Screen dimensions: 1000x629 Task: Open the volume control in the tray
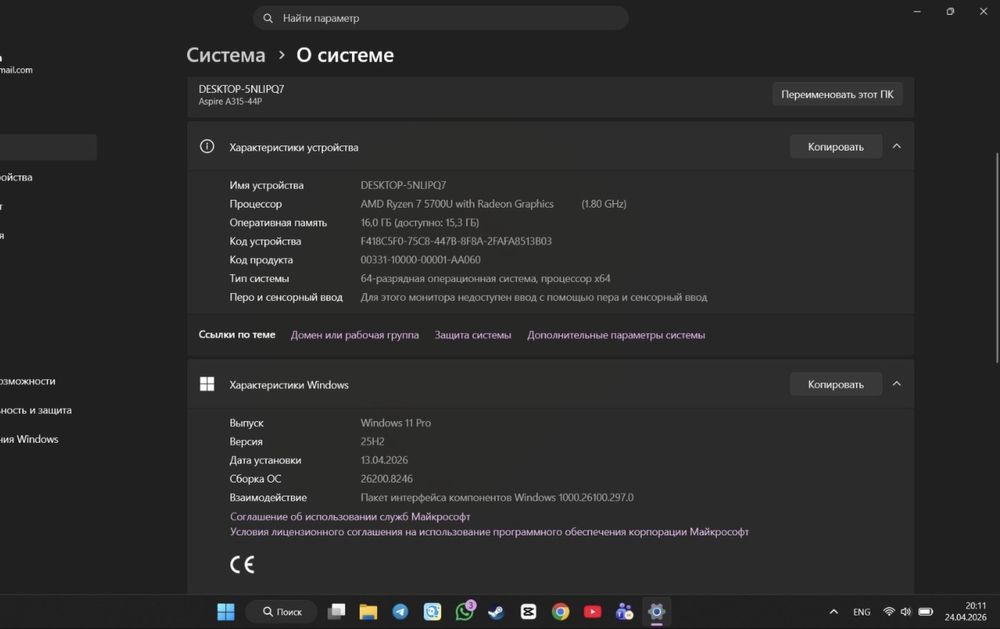tap(906, 612)
